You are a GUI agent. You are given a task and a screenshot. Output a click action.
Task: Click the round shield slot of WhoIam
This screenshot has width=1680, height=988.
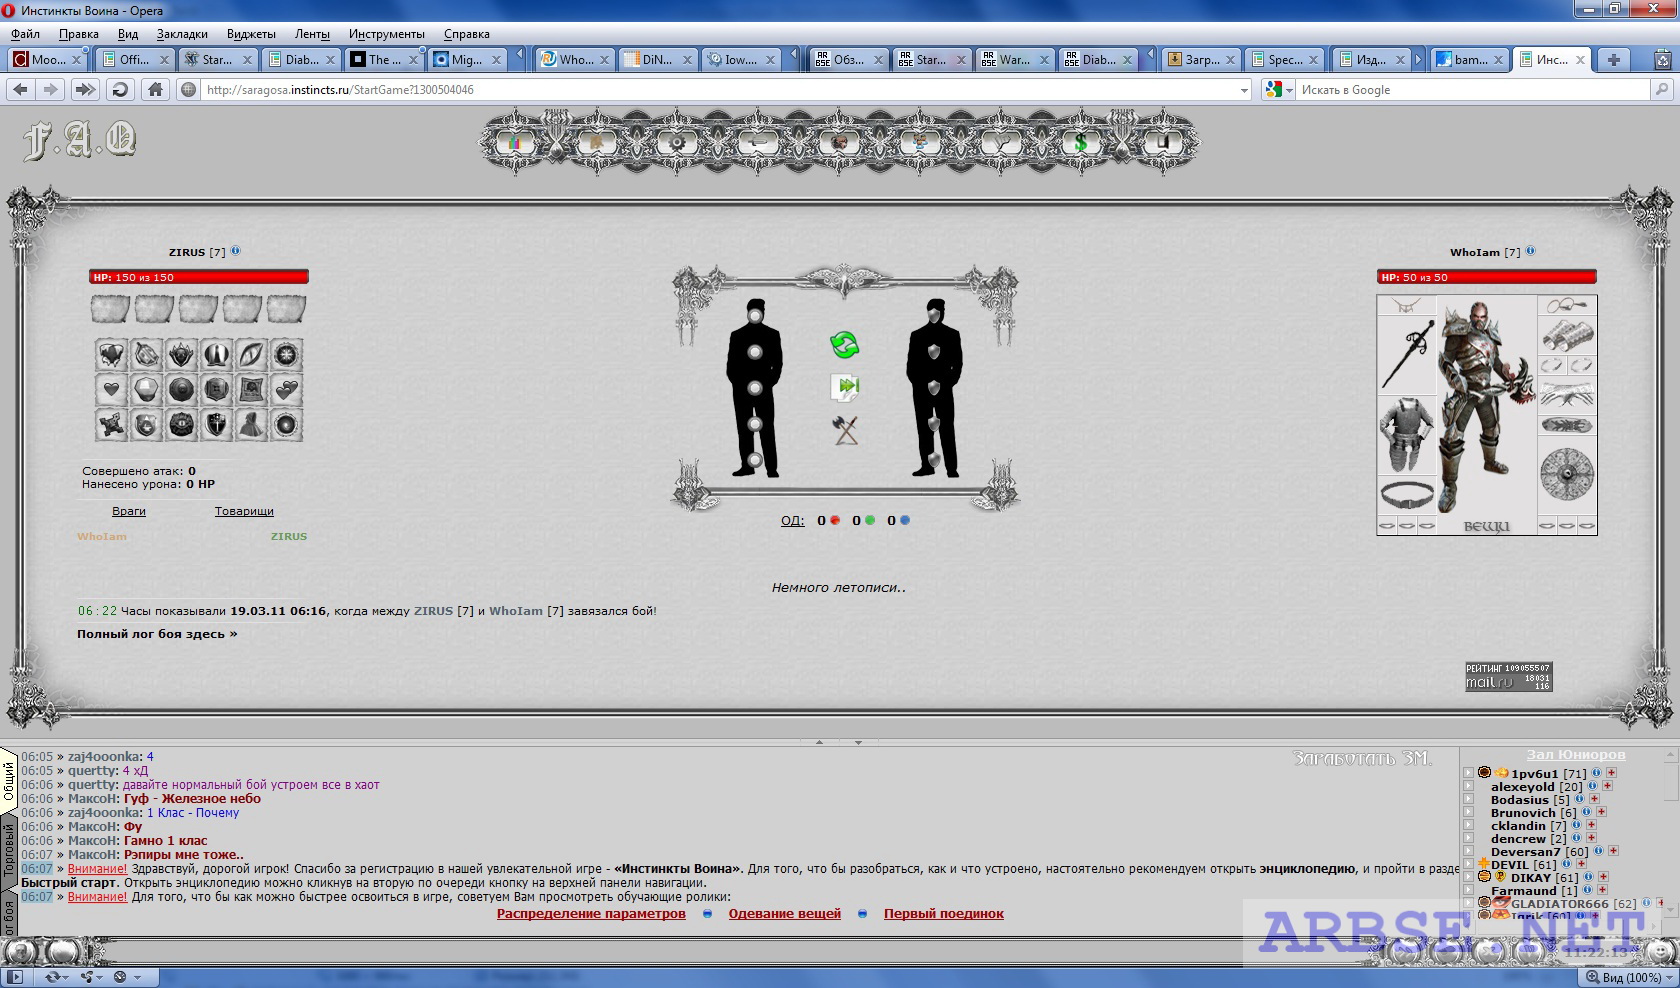coord(1567,474)
